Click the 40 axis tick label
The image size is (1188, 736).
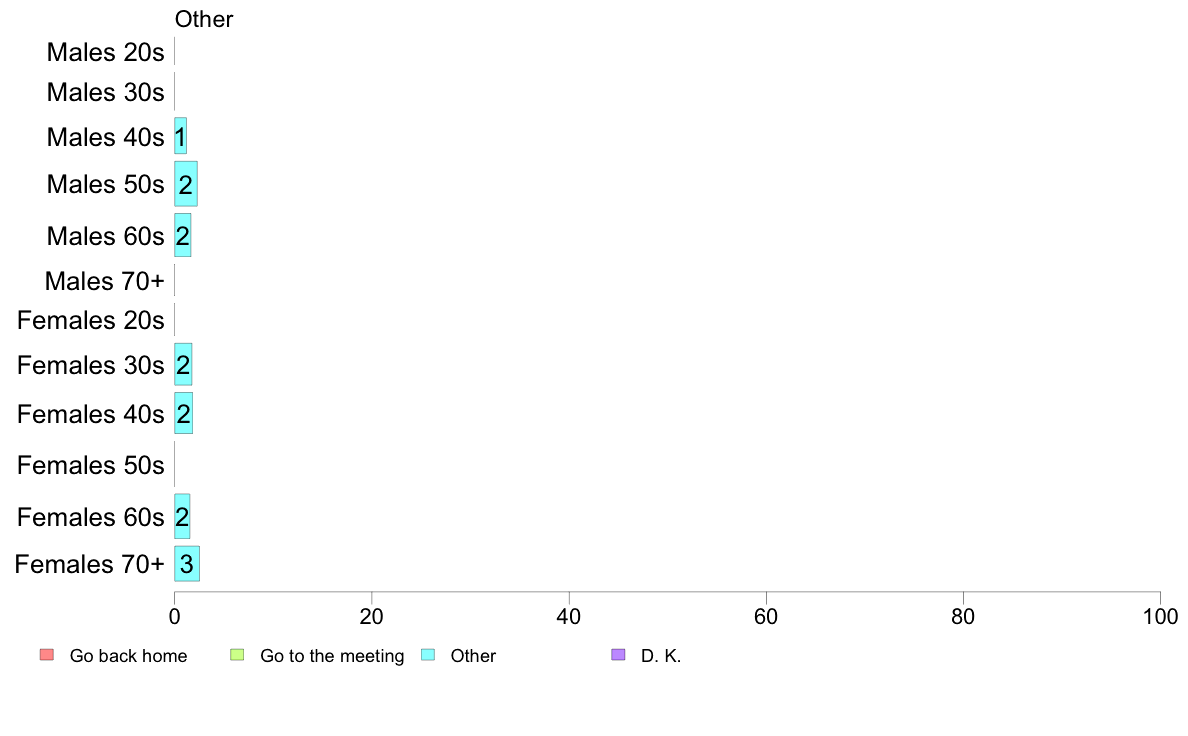[569, 616]
